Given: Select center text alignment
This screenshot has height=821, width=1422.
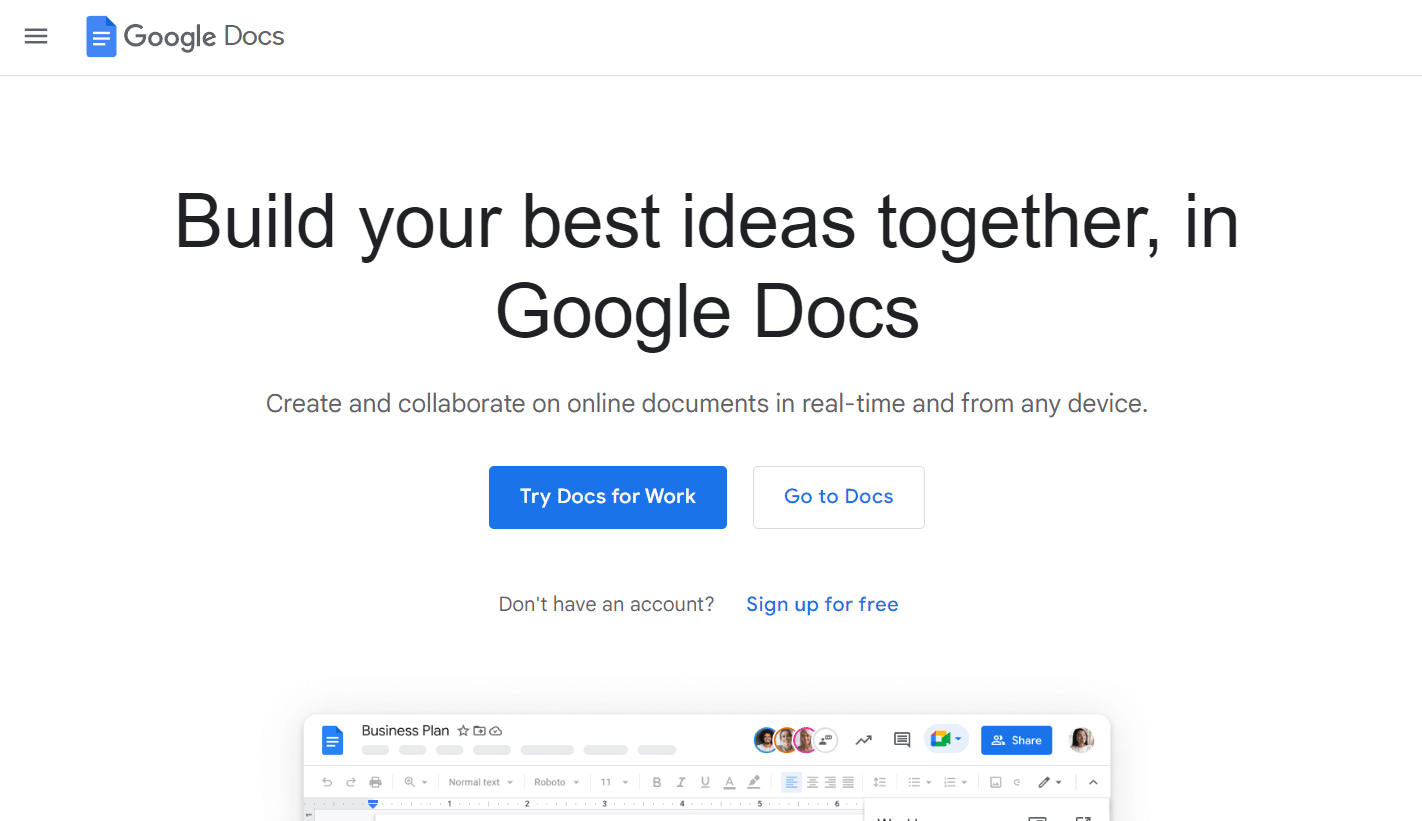Looking at the screenshot, I should (810, 782).
